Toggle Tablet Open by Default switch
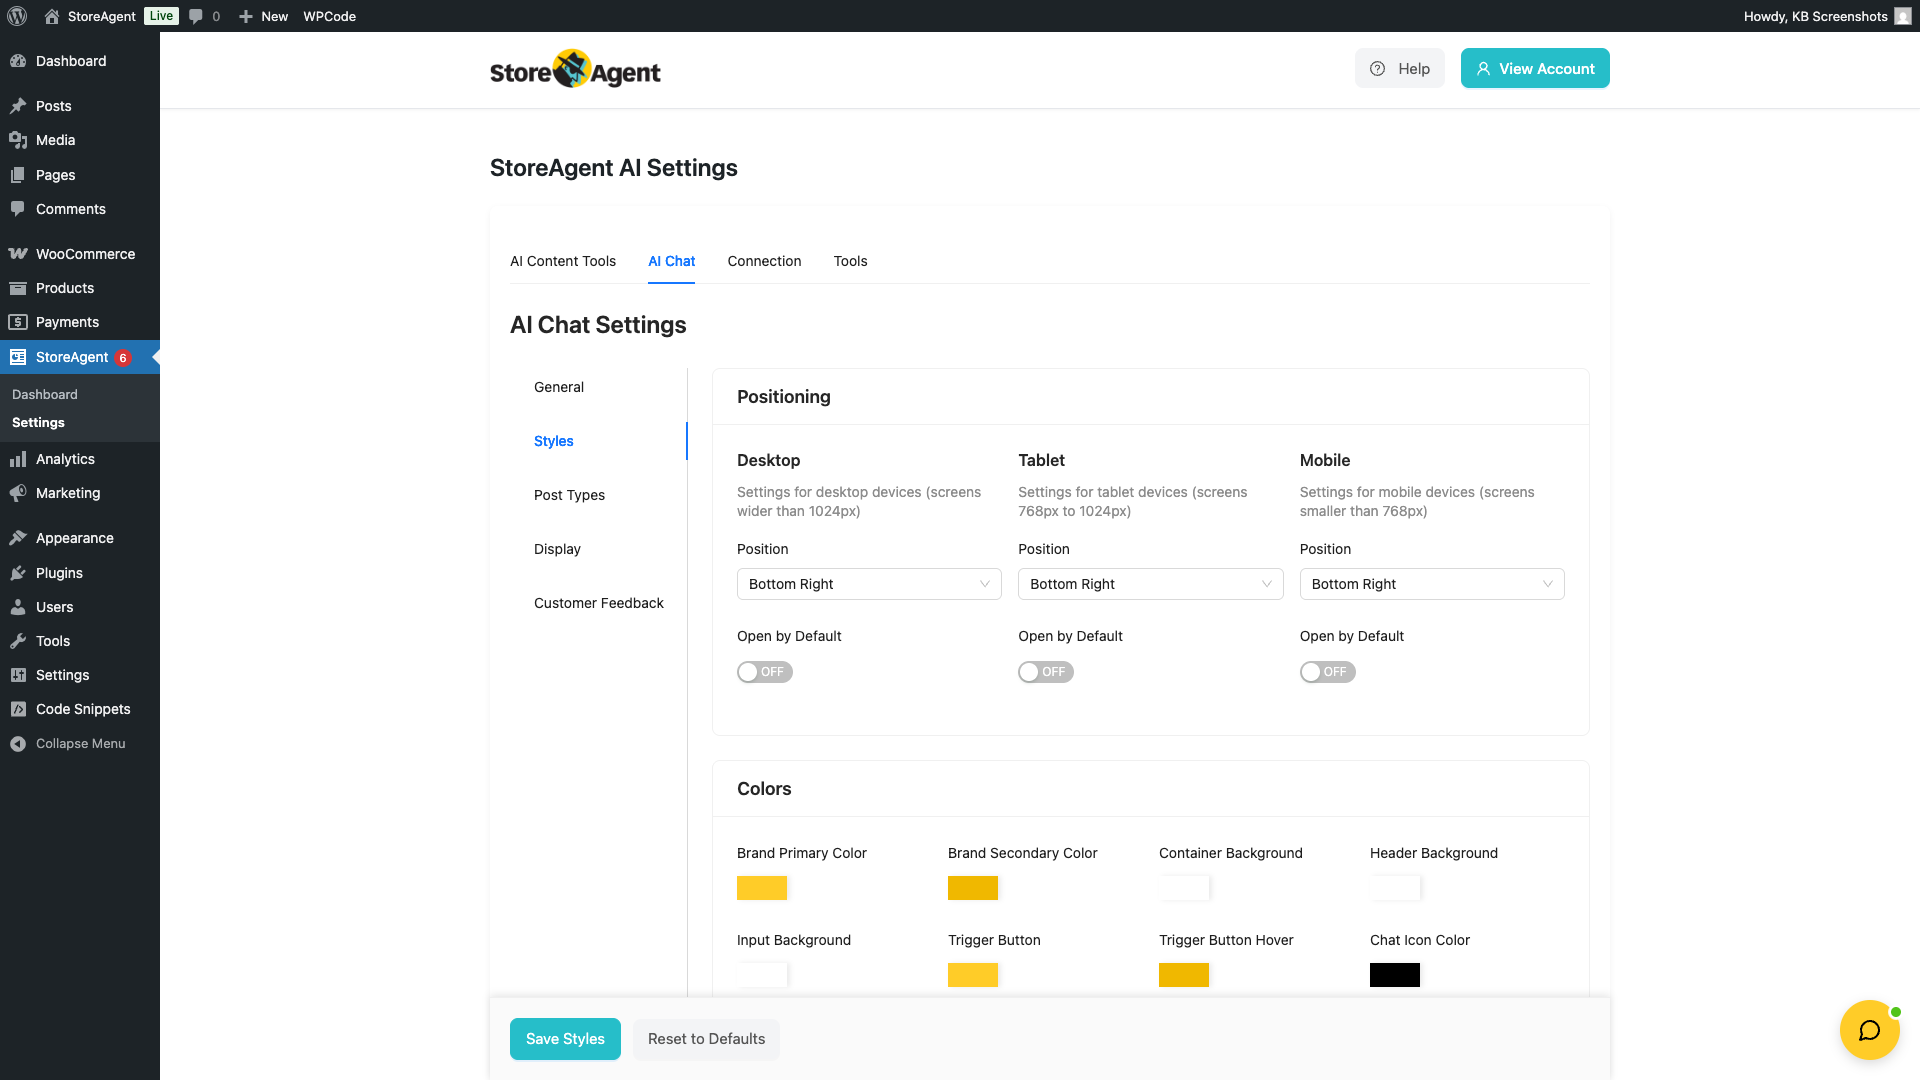The image size is (1920, 1080). coord(1046,672)
